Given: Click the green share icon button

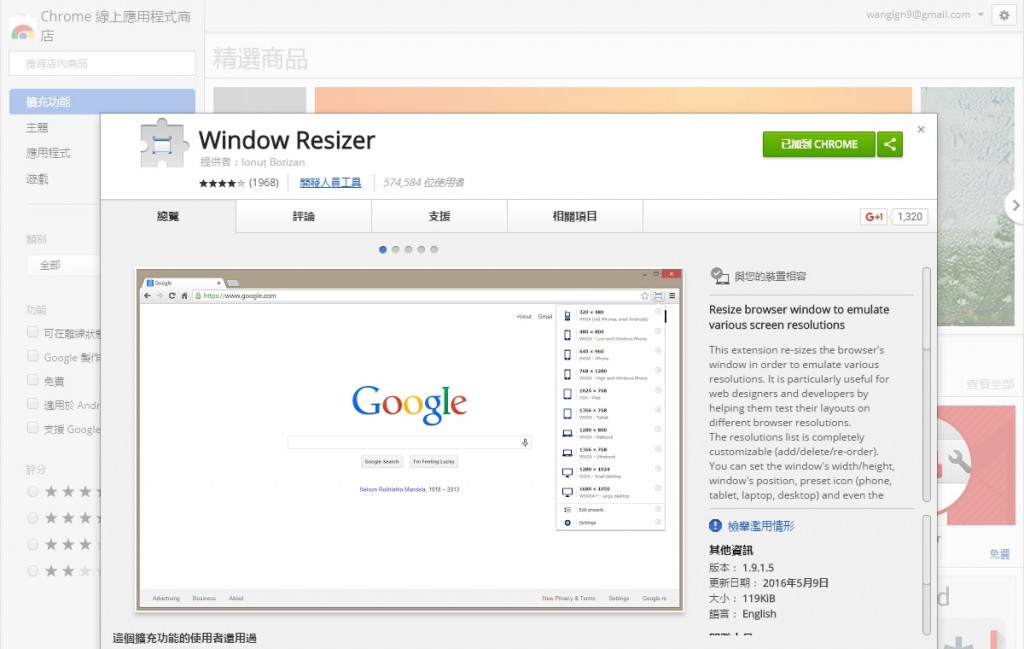Looking at the screenshot, I should pyautogui.click(x=889, y=144).
